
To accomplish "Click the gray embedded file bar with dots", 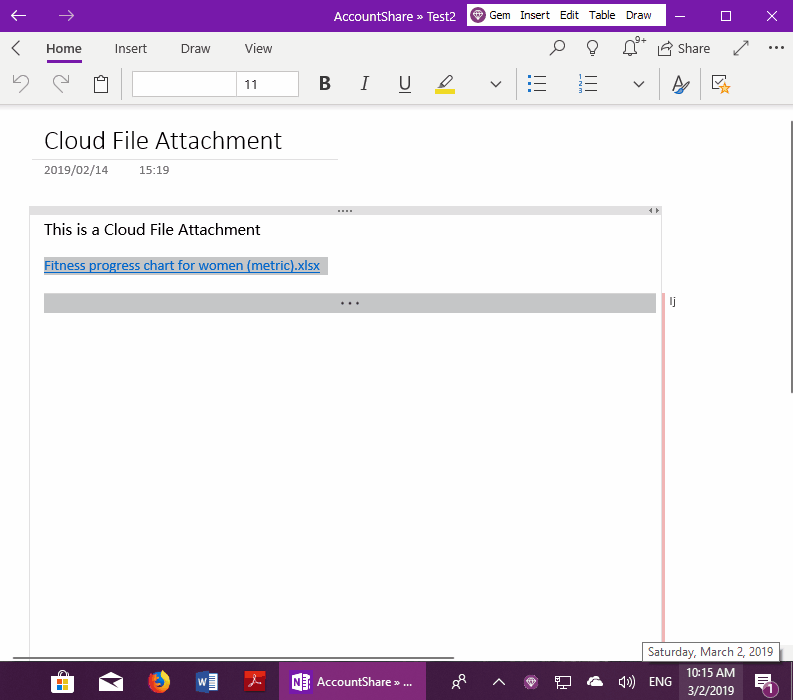I will click(350, 303).
